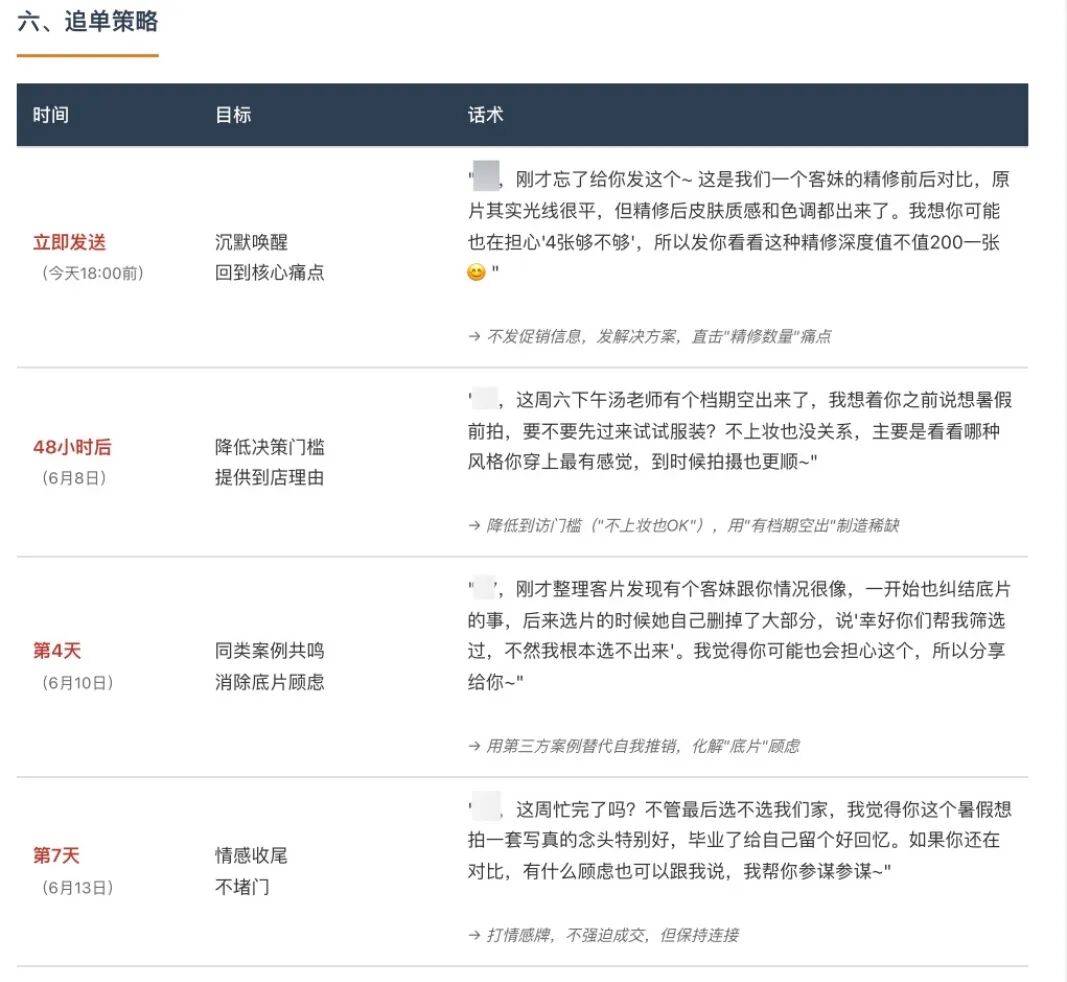Click the script beginning "刚才整理客片发现"
Image resolution: width=1067 pixels, height=982 pixels.
tap(740, 635)
